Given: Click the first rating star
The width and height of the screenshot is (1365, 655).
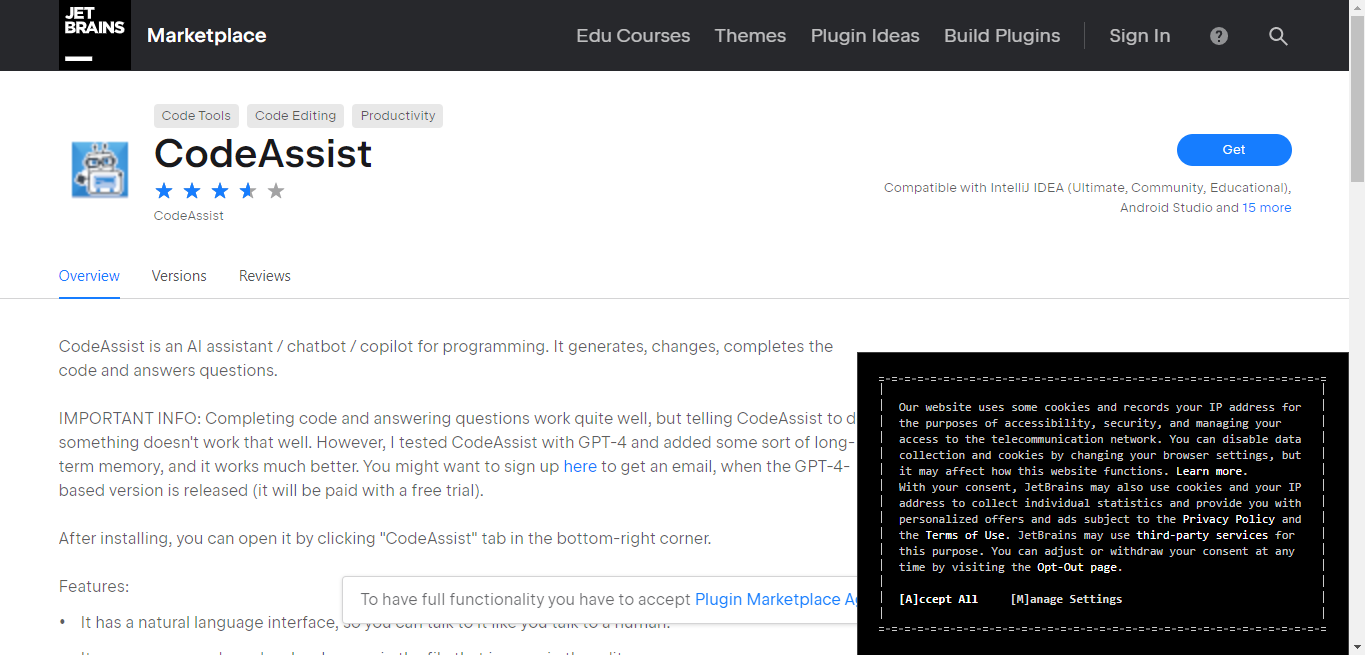Looking at the screenshot, I should pyautogui.click(x=164, y=190).
